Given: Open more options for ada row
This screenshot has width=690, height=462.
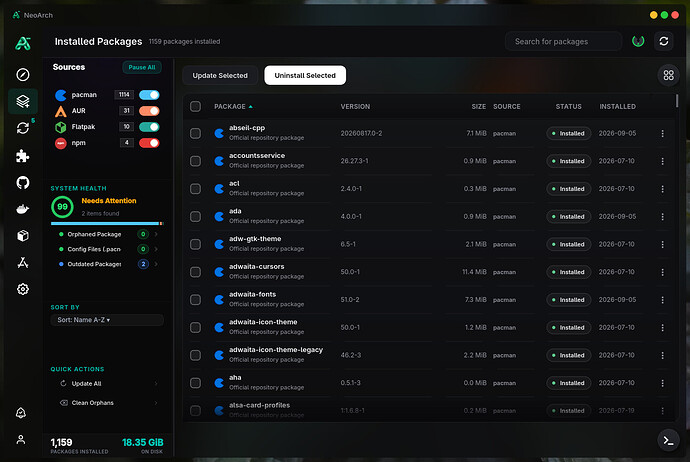Looking at the screenshot, I should click(x=662, y=216).
